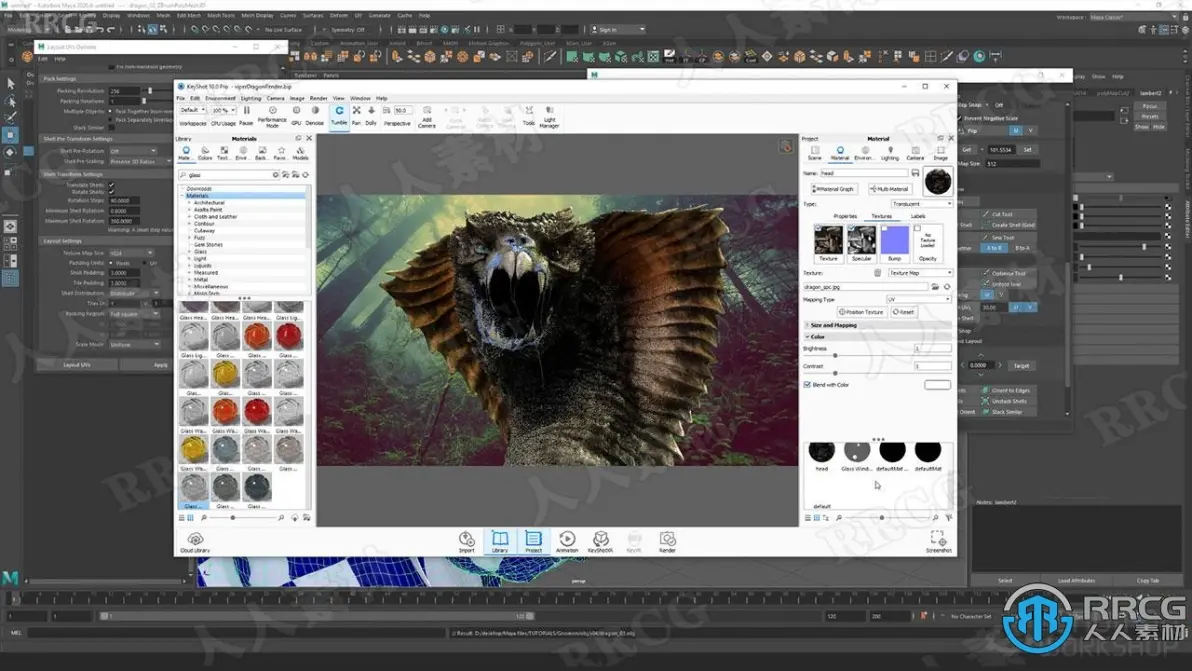The width and height of the screenshot is (1192, 671).
Task: Open the CPU Usage percent dropdown
Action: click(223, 110)
